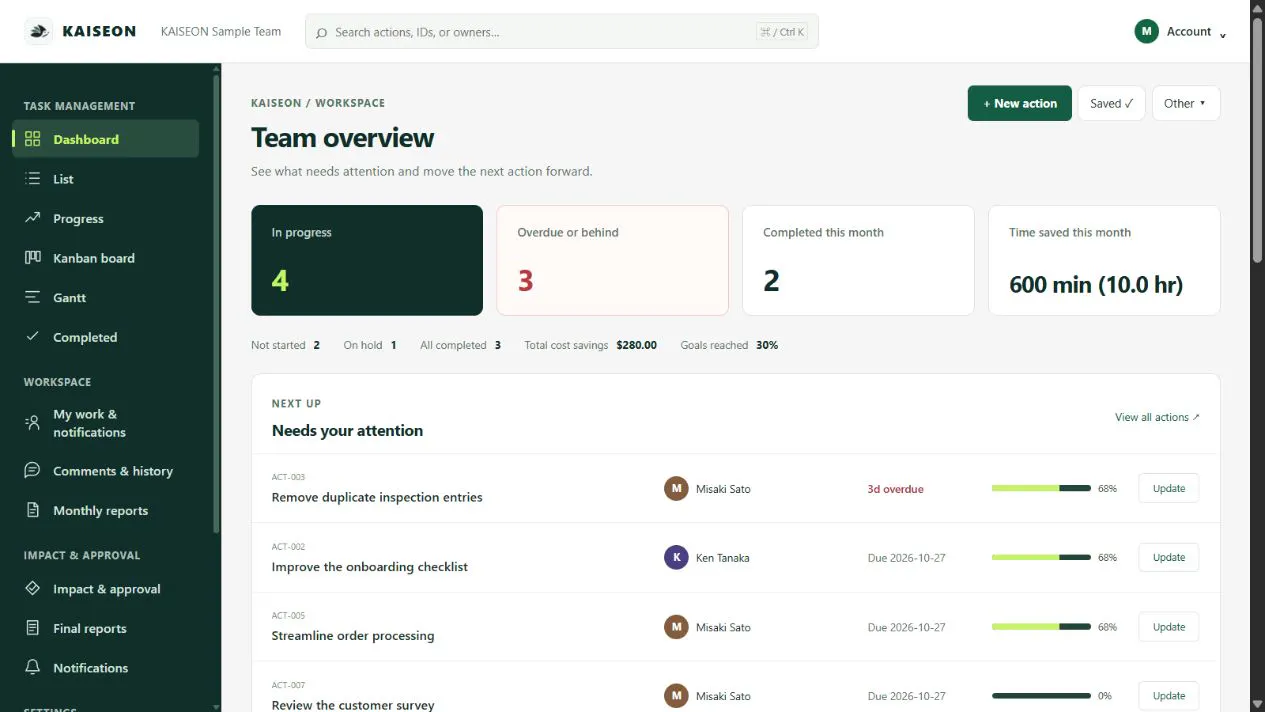Click the Monthly reports document icon
The height and width of the screenshot is (712, 1265).
33,510
